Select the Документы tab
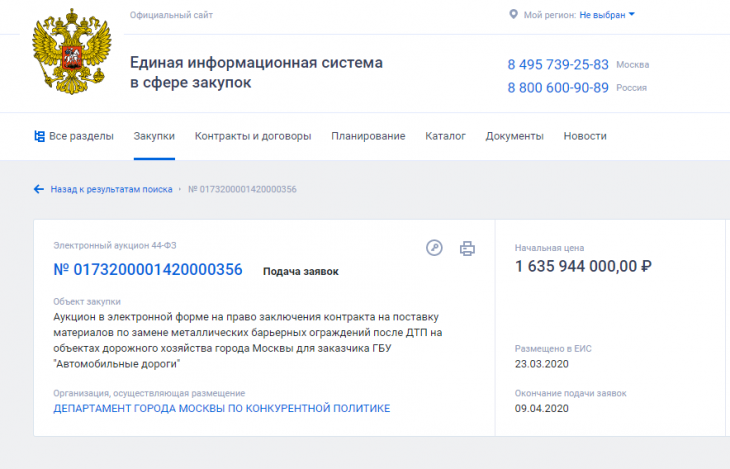 [514, 136]
